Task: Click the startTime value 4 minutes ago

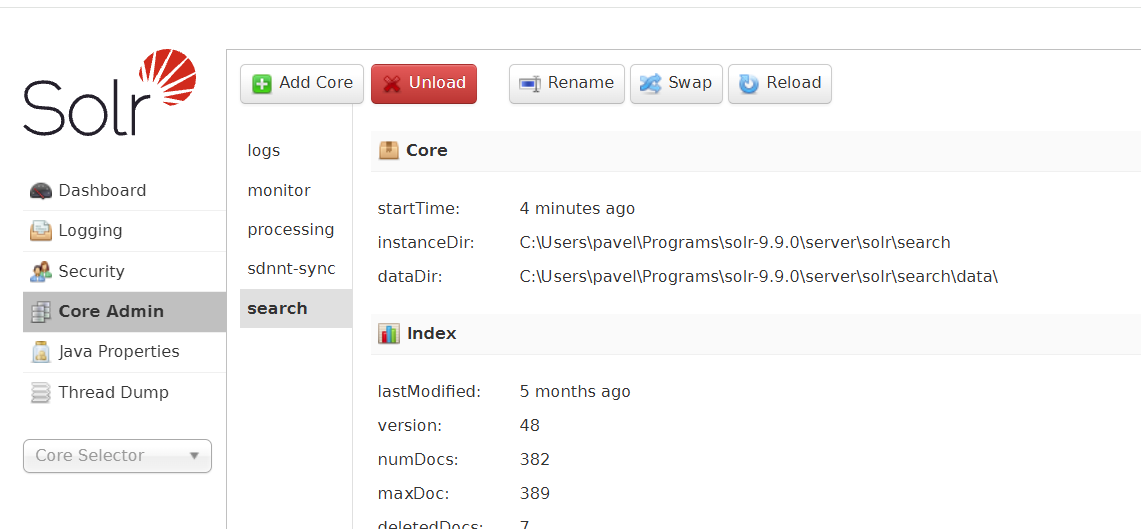Action: click(577, 209)
